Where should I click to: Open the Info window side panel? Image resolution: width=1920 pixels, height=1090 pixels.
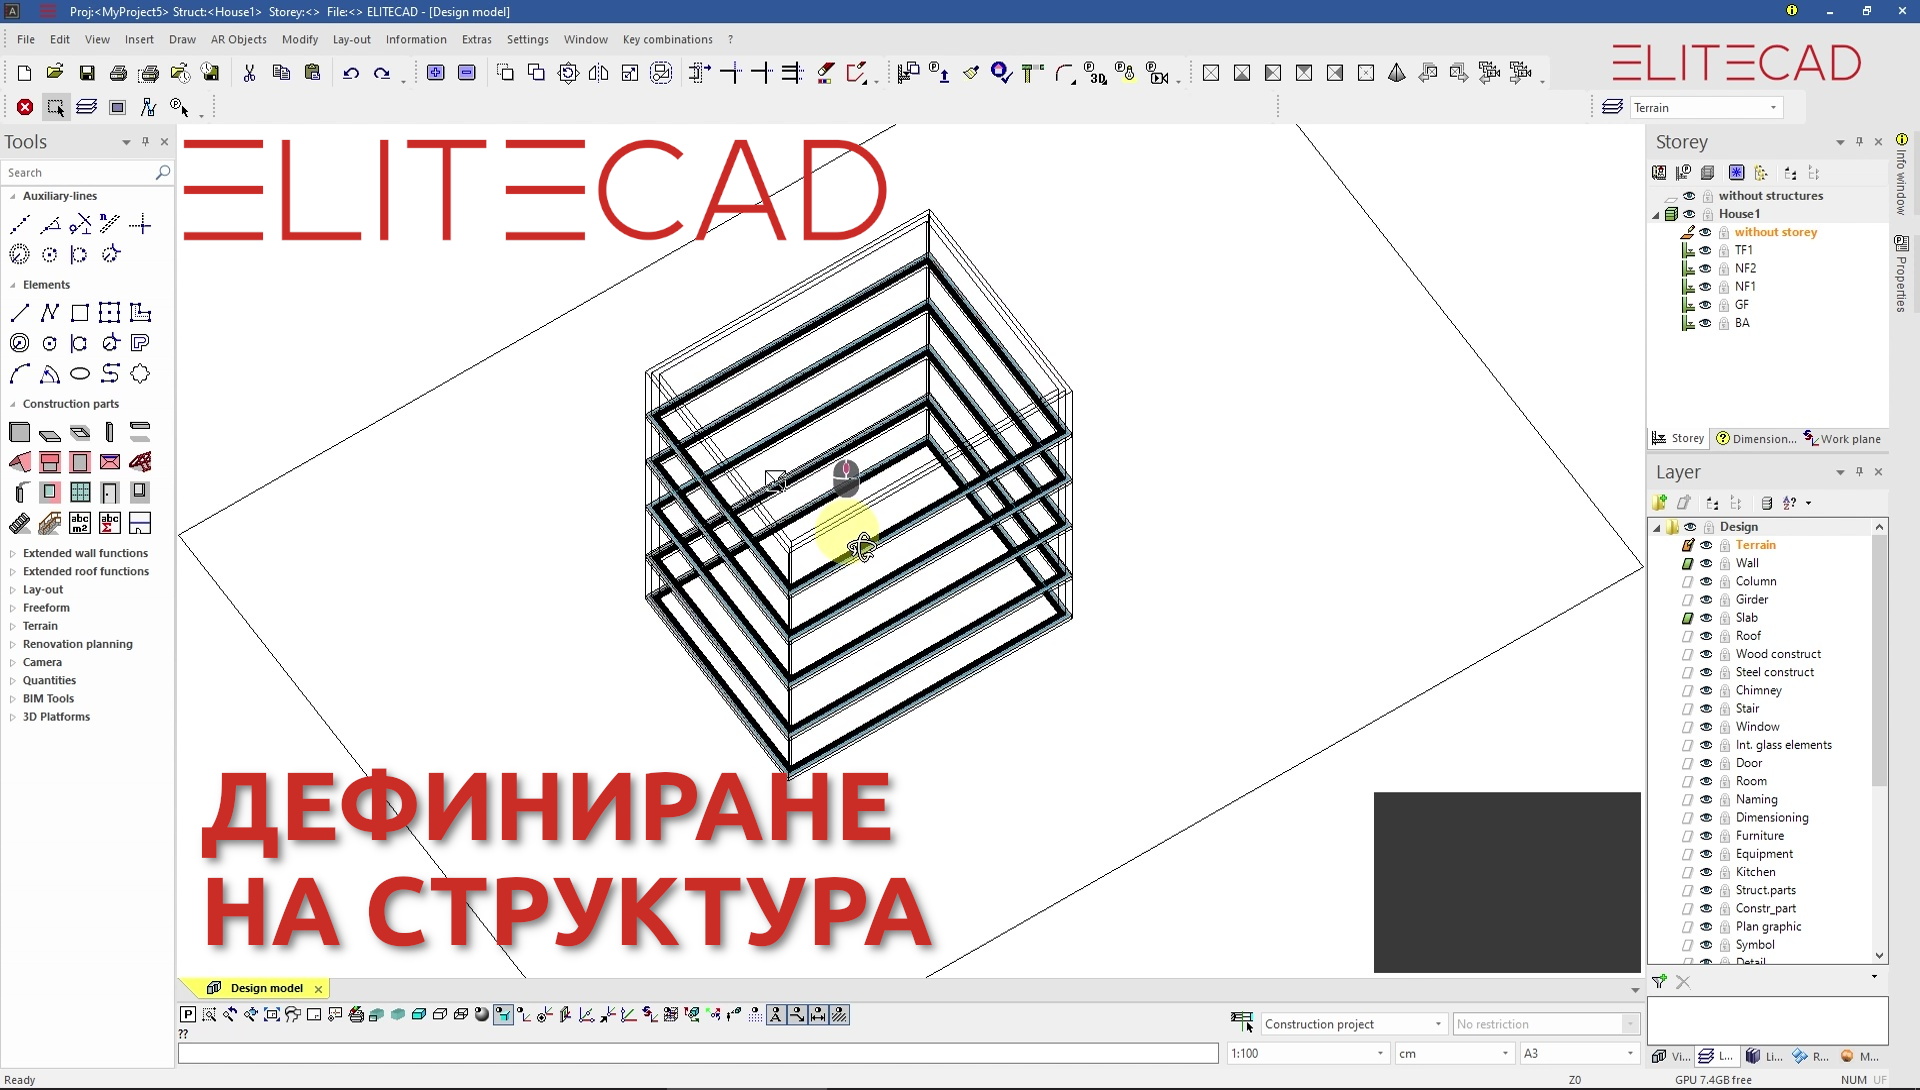(x=1902, y=174)
